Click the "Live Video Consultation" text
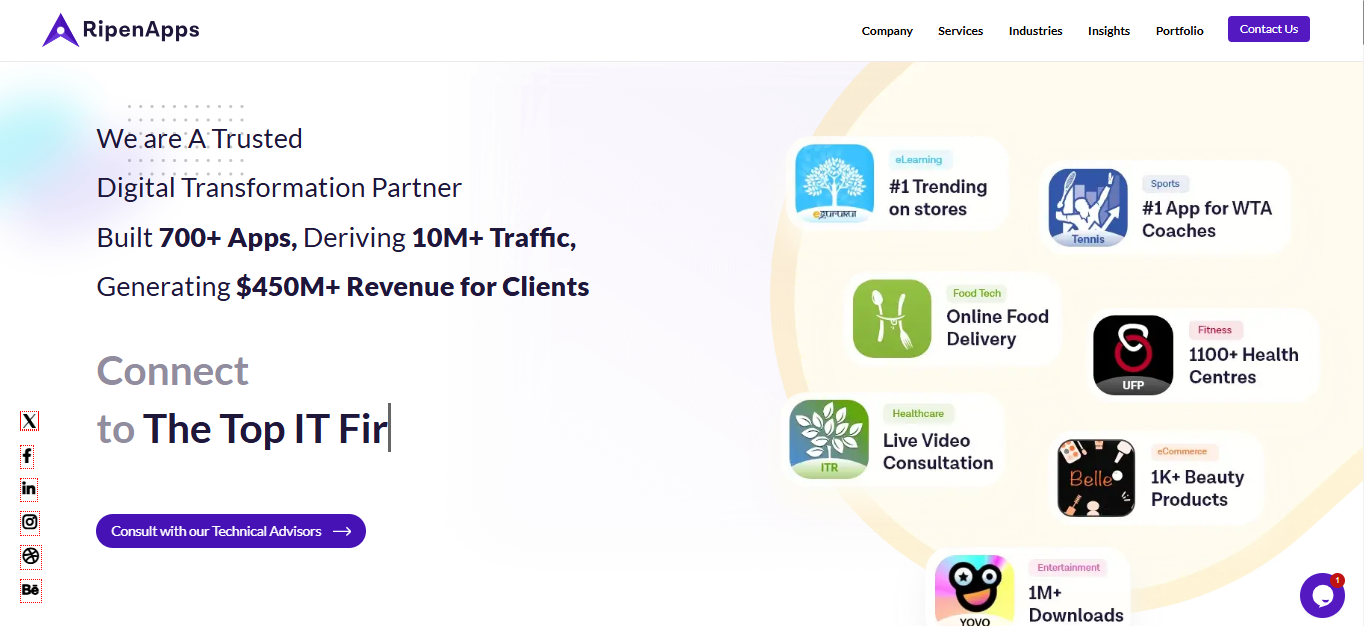 tap(938, 452)
